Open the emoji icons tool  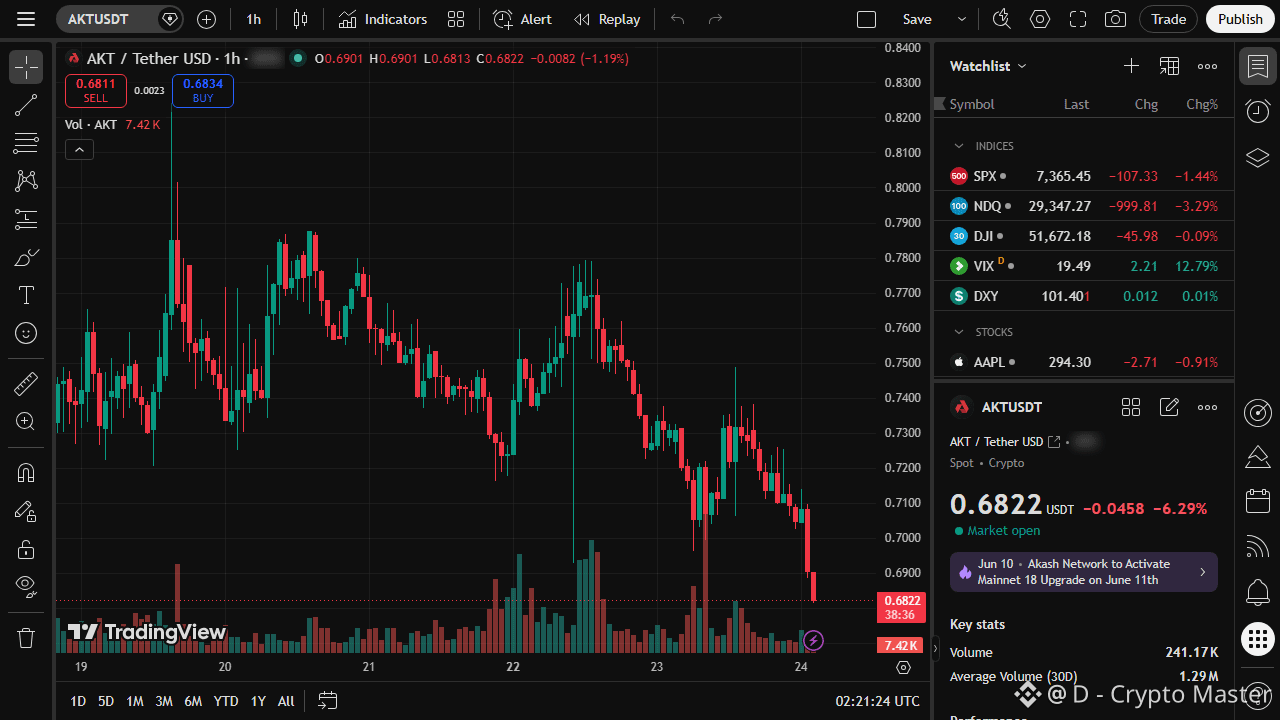pyautogui.click(x=26, y=333)
